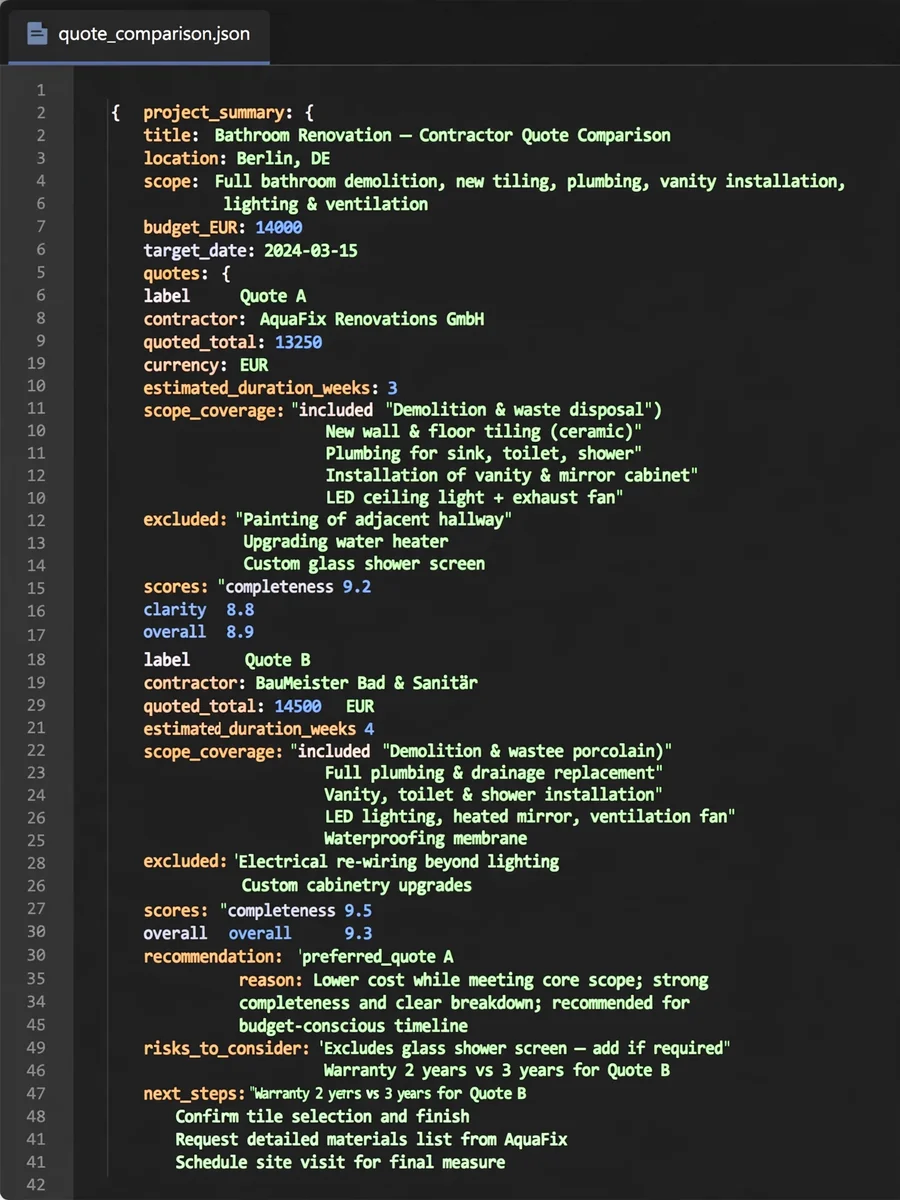Click 'Upgrading water heater' line
900x1200 pixels.
(x=345, y=541)
